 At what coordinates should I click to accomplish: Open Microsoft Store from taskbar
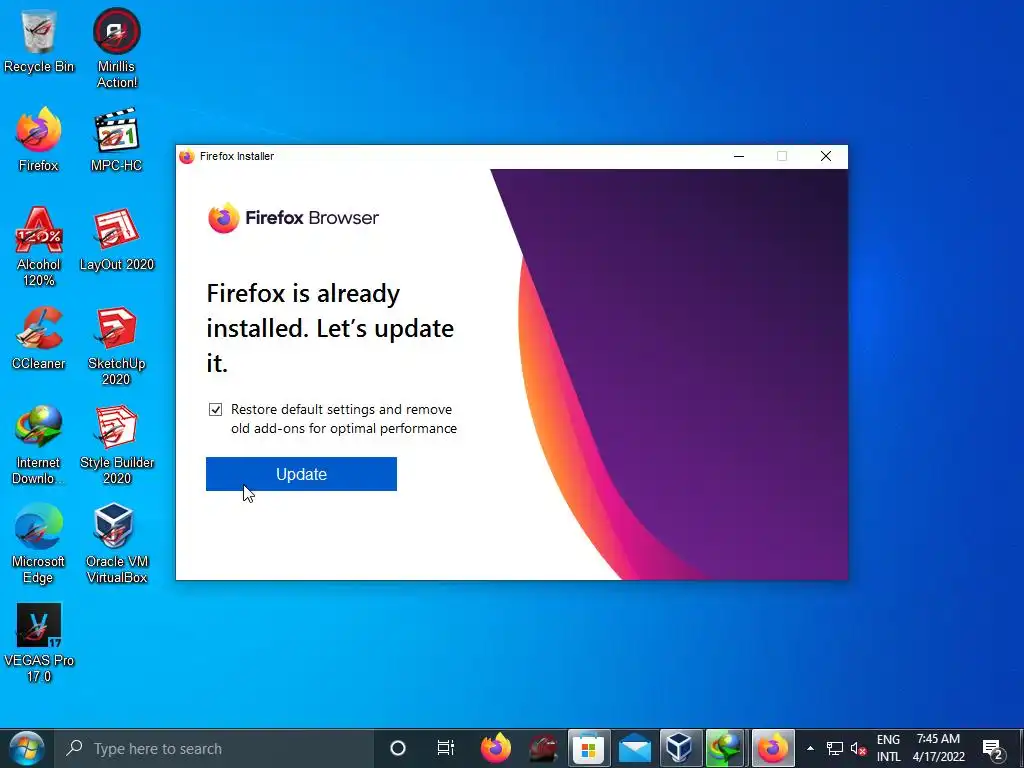point(589,748)
